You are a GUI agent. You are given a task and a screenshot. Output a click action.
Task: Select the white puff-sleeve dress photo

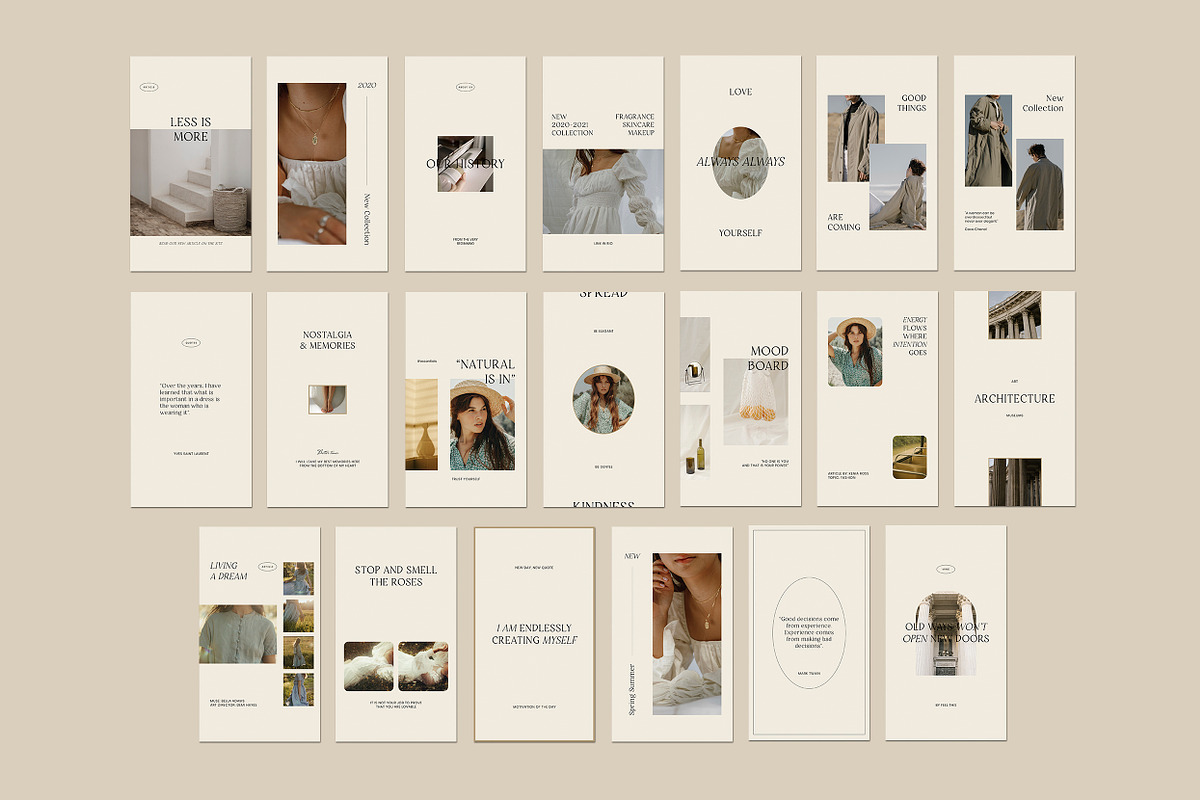603,191
